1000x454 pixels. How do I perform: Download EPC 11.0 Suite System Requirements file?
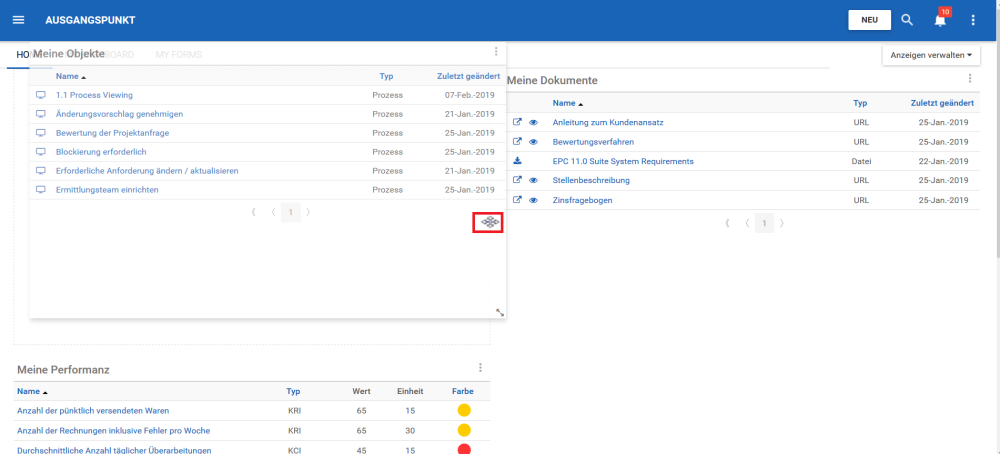[517, 161]
